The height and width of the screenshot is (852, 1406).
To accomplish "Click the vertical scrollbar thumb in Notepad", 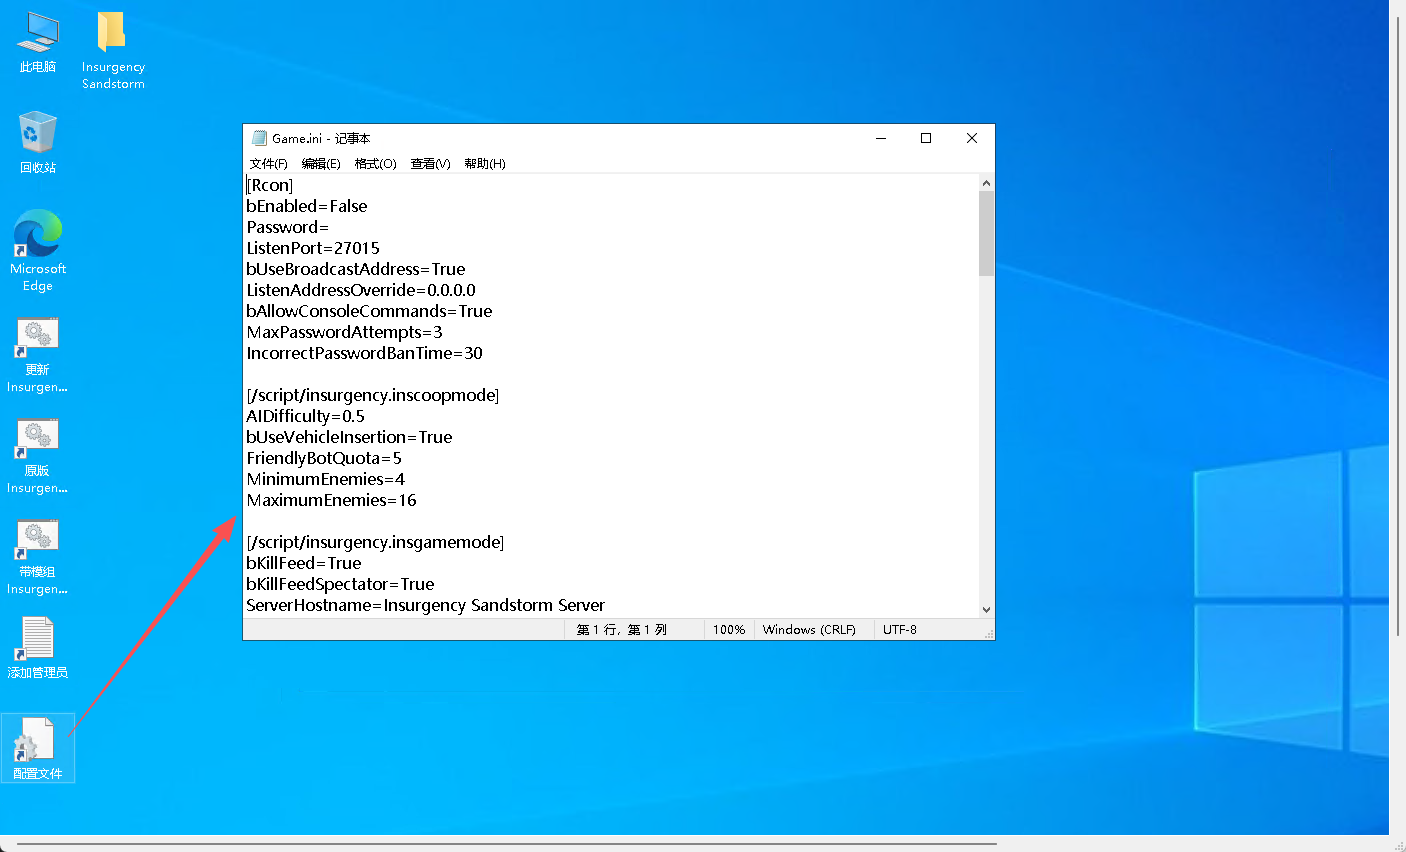I will coord(986,233).
